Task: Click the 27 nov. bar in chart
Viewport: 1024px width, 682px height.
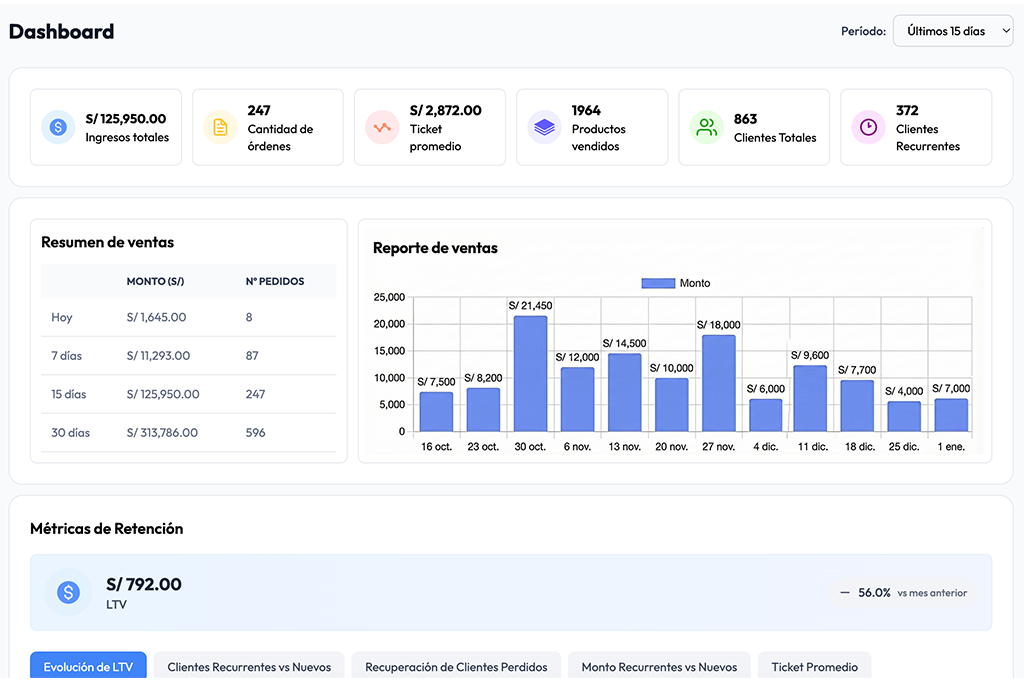Action: (718, 383)
